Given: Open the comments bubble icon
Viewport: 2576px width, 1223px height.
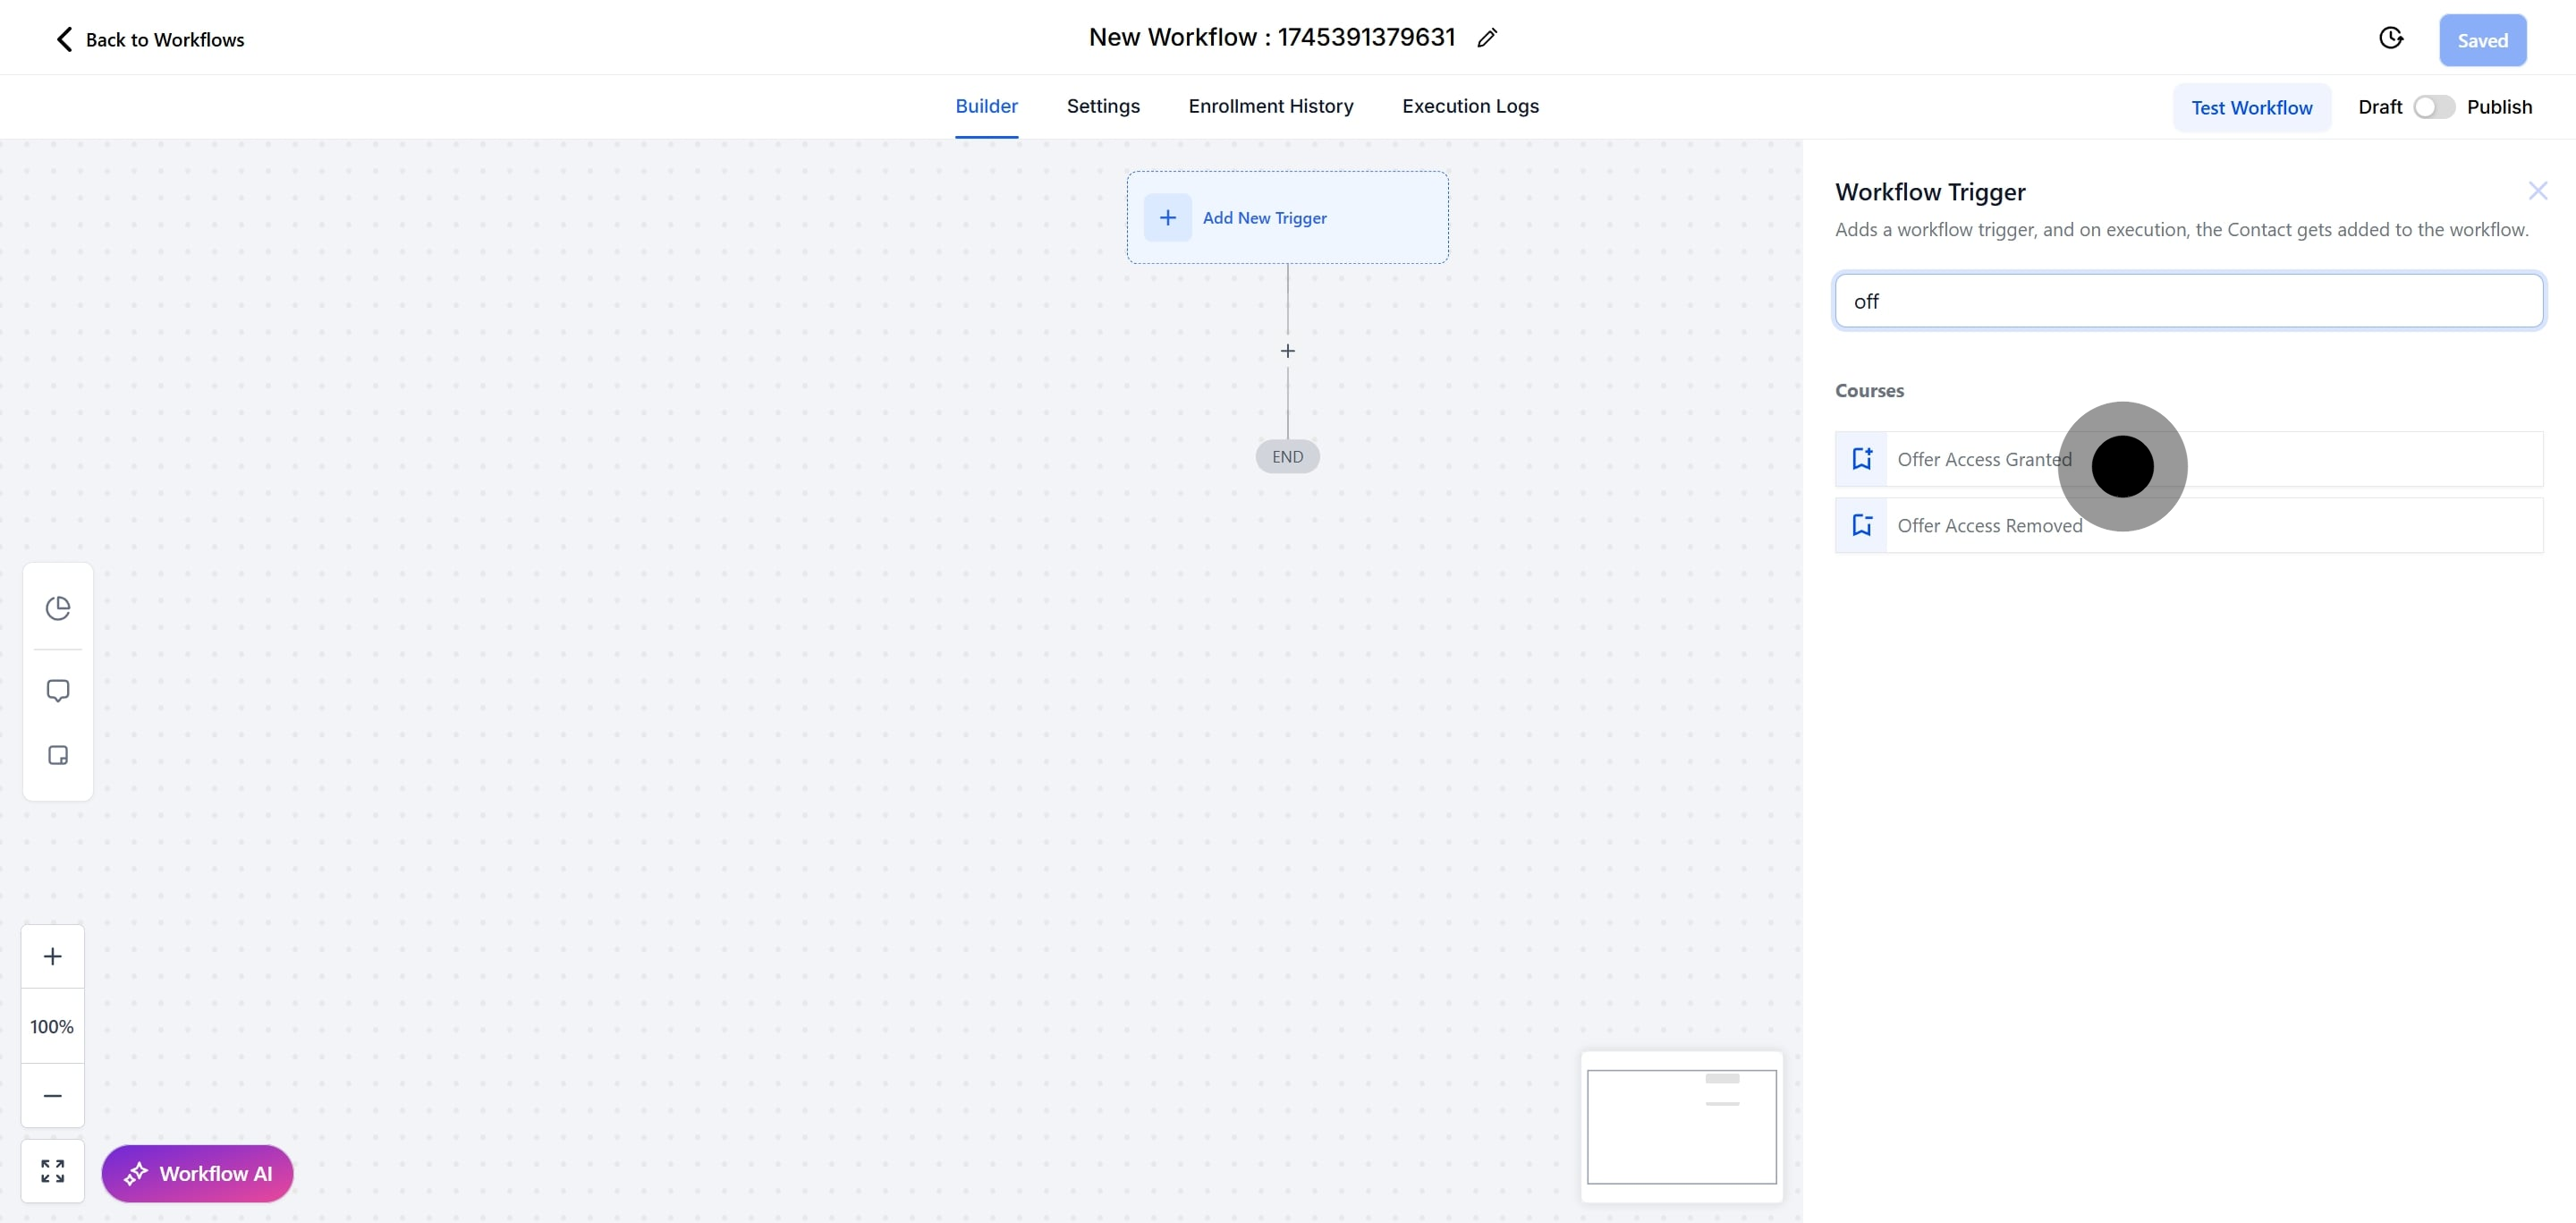Looking at the screenshot, I should (58, 691).
